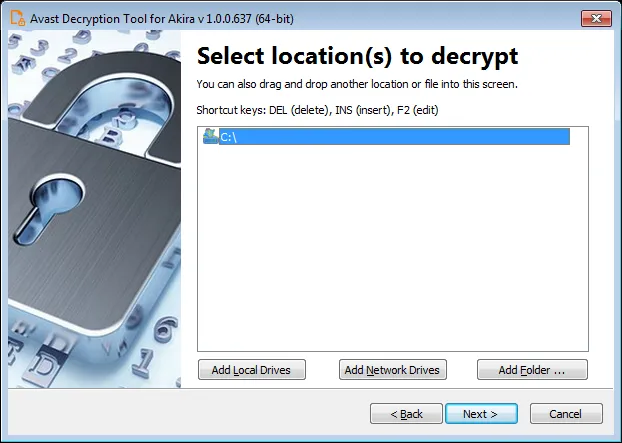Click the 'Select location(s) to decrypt' heading

point(357,56)
